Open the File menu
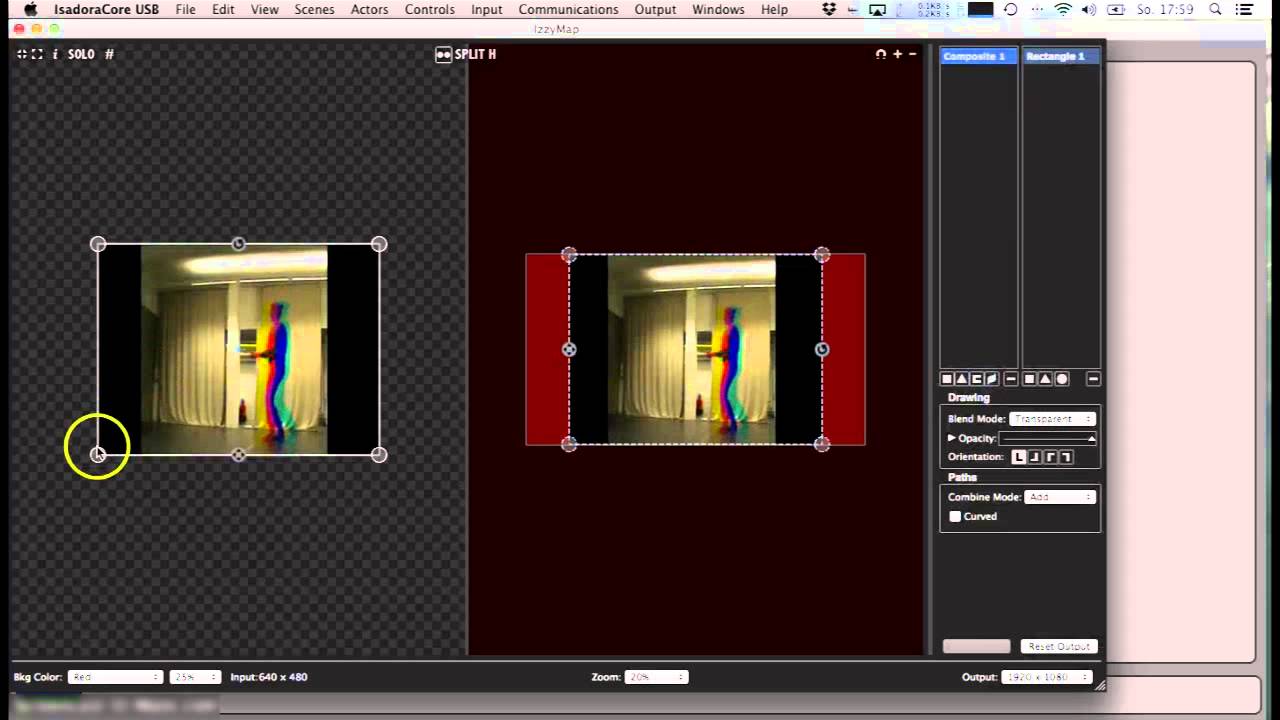 tap(185, 9)
